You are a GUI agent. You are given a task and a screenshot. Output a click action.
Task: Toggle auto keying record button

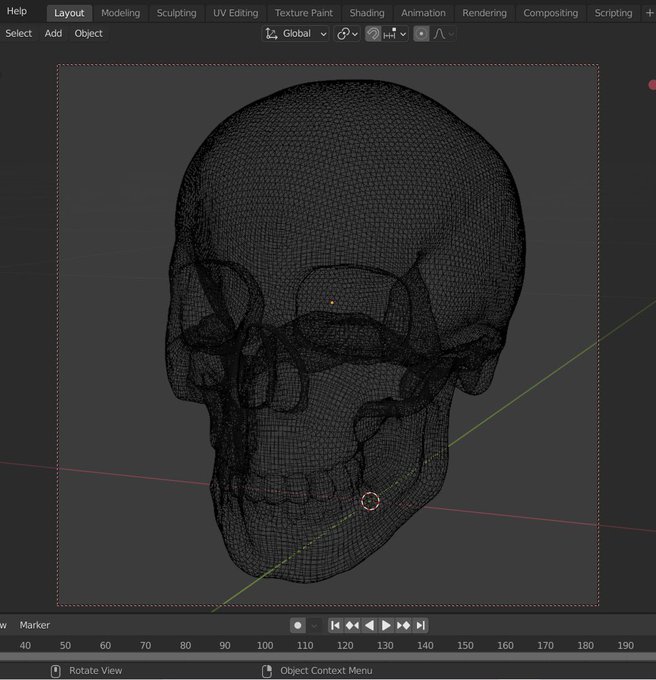point(297,625)
